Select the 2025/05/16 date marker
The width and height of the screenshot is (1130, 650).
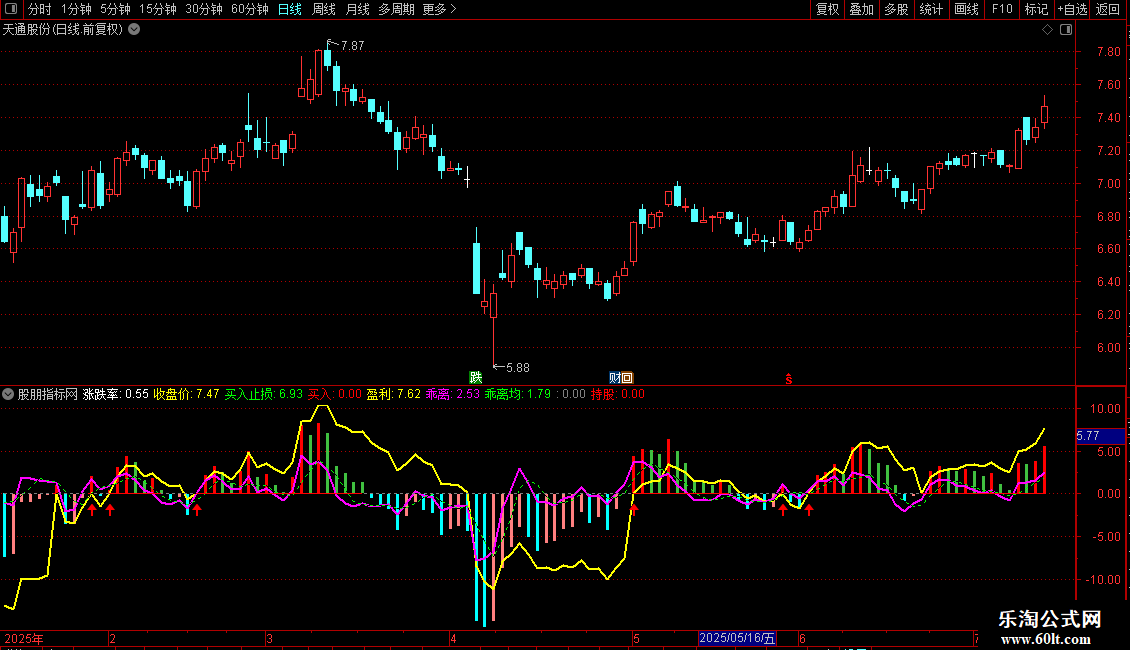tap(737, 638)
